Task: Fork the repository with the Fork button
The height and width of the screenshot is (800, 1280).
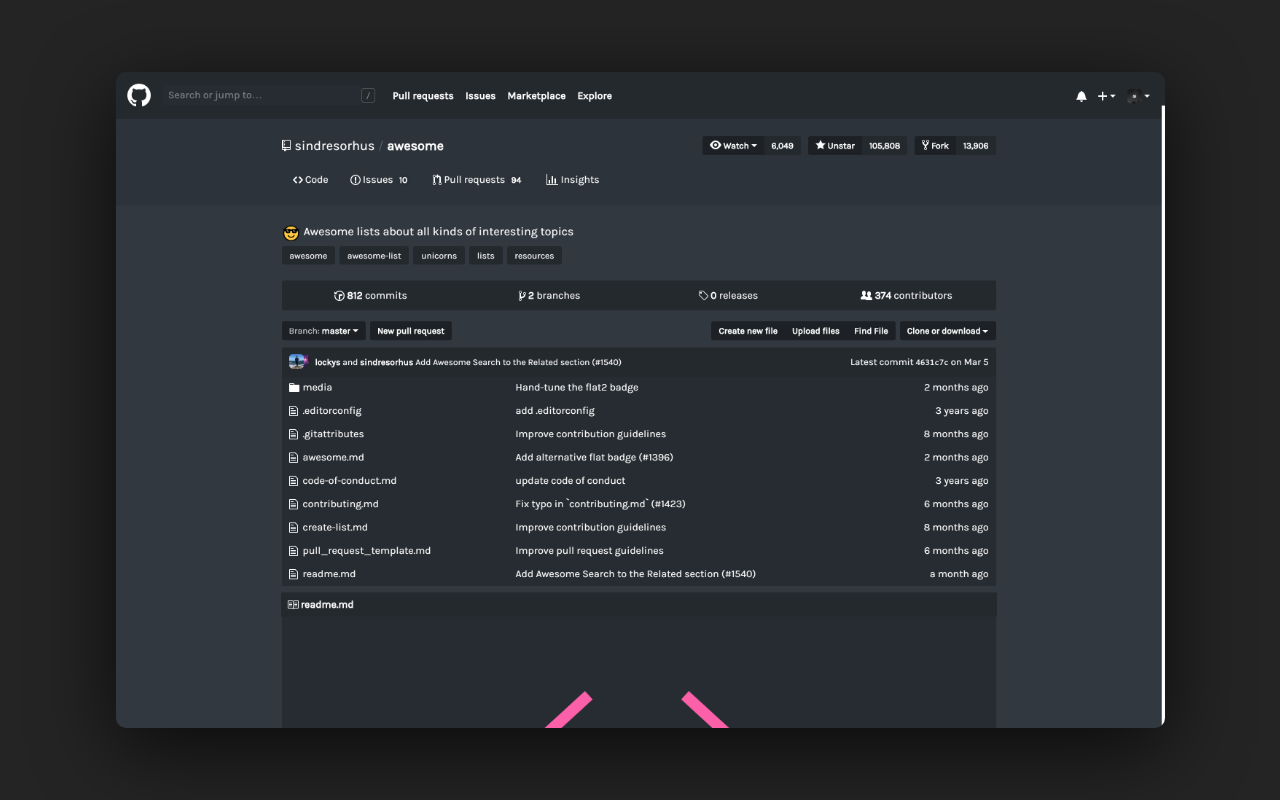Action: point(935,146)
